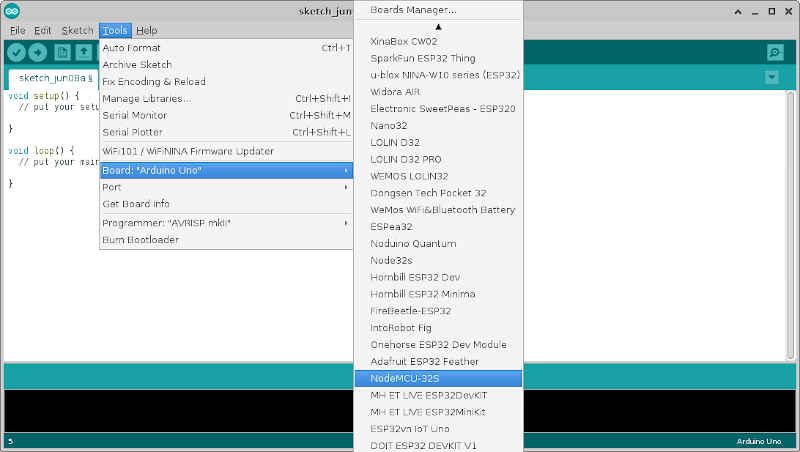Open Serial Plotter
Image resolution: width=800 pixels, height=452 pixels.
[x=226, y=132]
